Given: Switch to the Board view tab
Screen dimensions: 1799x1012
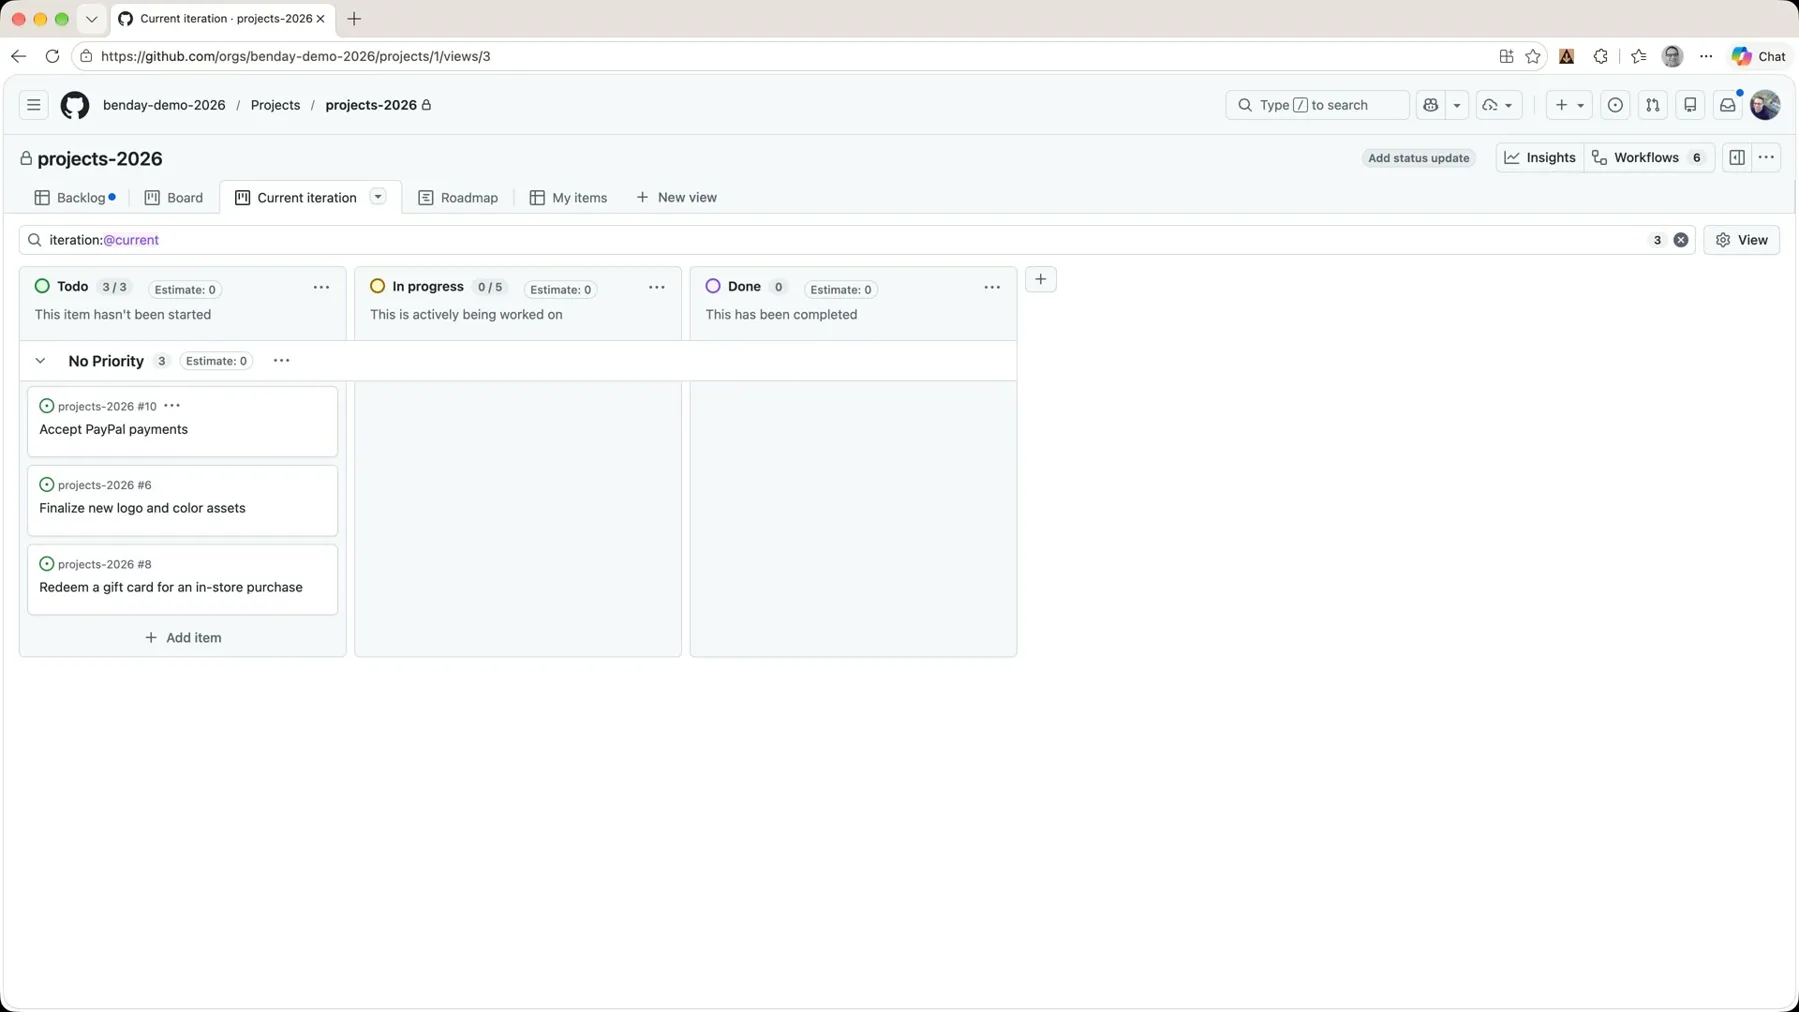Looking at the screenshot, I should pos(174,198).
